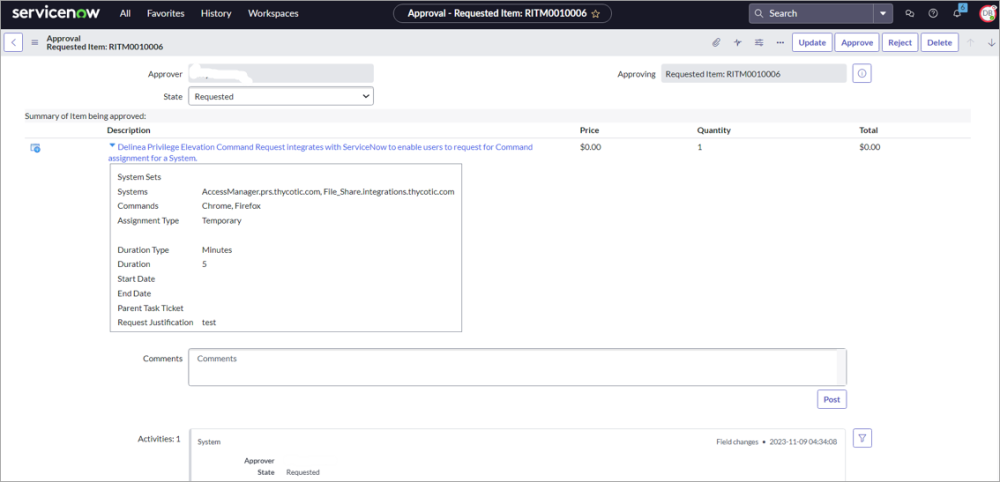1000x482 pixels.
Task: Click the Reject button
Action: (900, 43)
